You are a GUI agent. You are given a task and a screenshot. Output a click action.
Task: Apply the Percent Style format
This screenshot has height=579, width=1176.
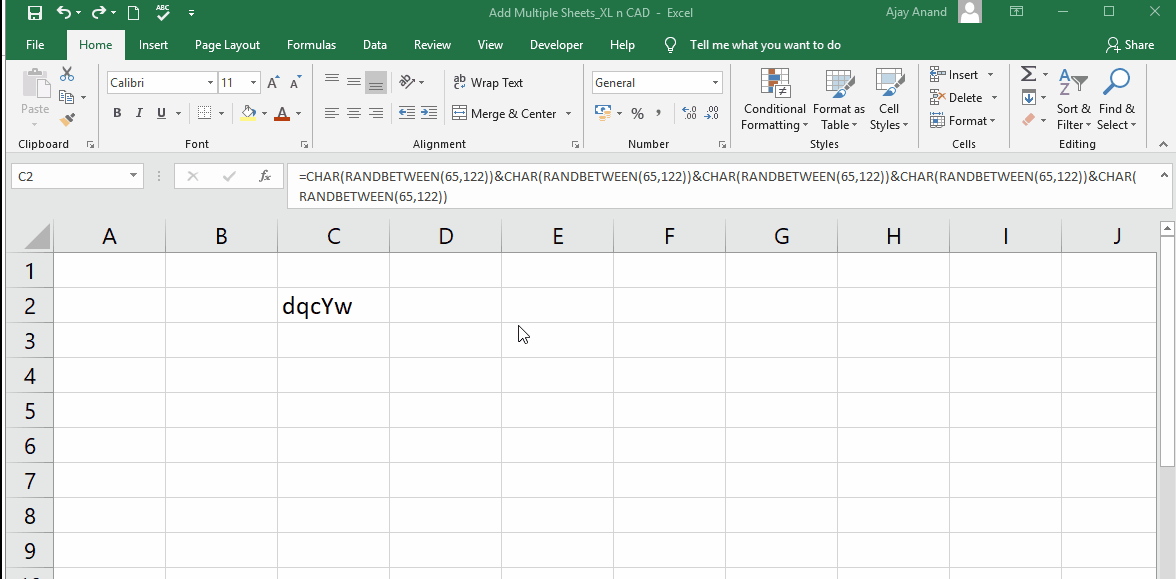[x=637, y=113]
